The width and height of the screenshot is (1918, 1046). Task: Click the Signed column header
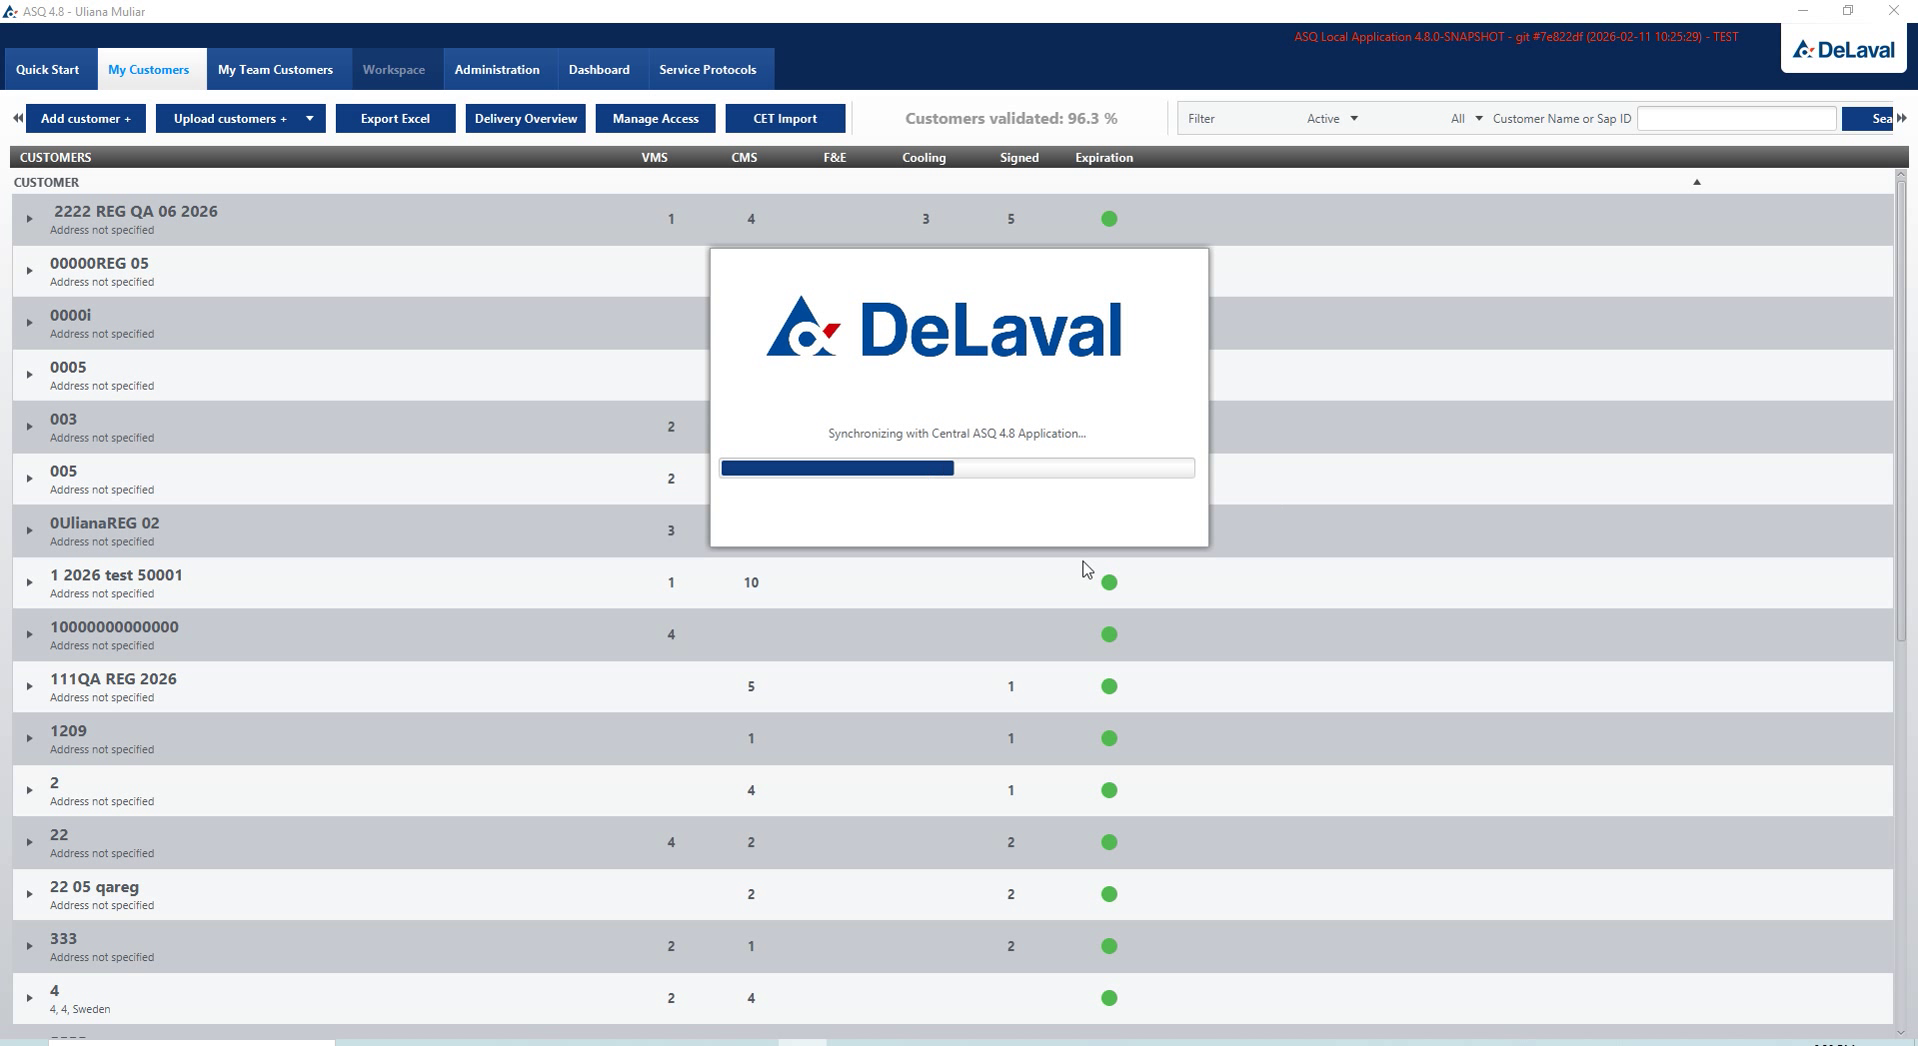tap(1019, 158)
